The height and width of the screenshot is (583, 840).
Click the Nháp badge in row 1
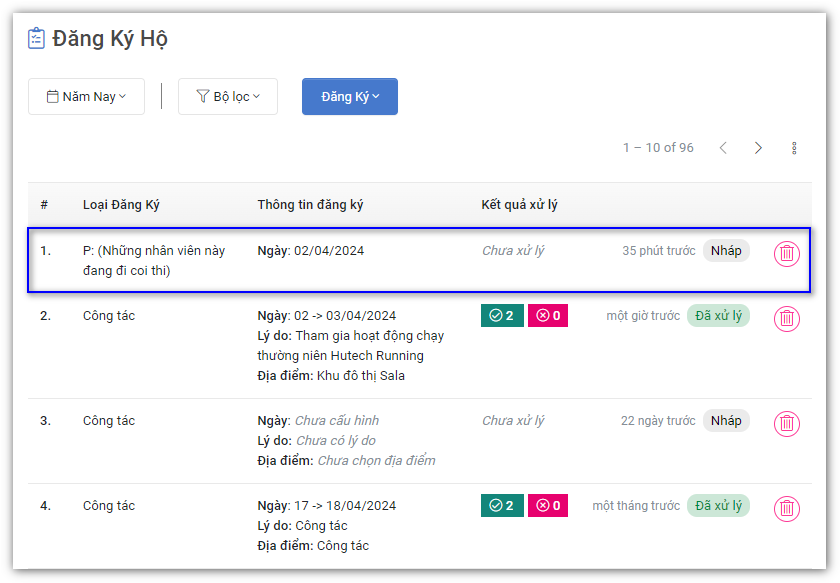(726, 251)
